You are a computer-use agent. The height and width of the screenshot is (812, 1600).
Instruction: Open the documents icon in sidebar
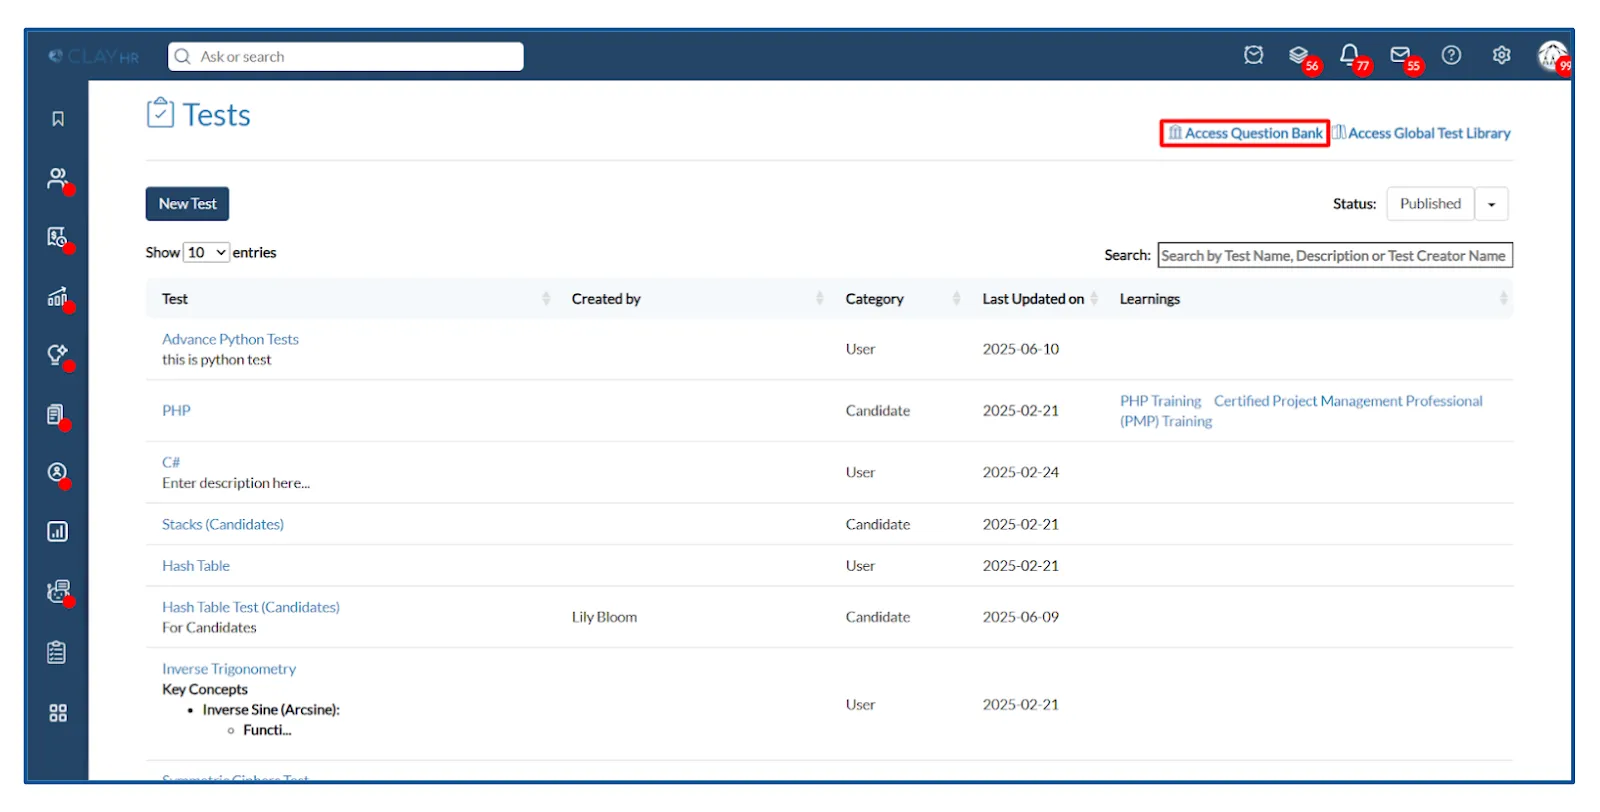pos(58,415)
